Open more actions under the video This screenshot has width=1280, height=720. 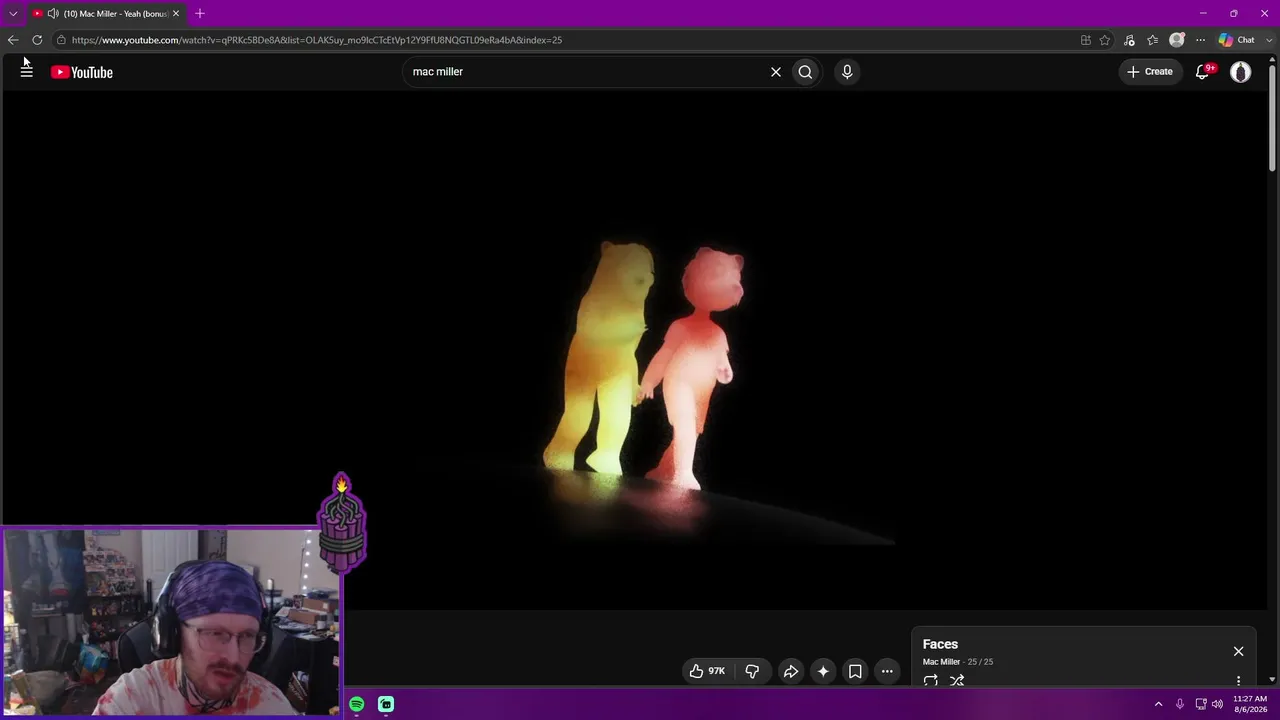click(887, 671)
